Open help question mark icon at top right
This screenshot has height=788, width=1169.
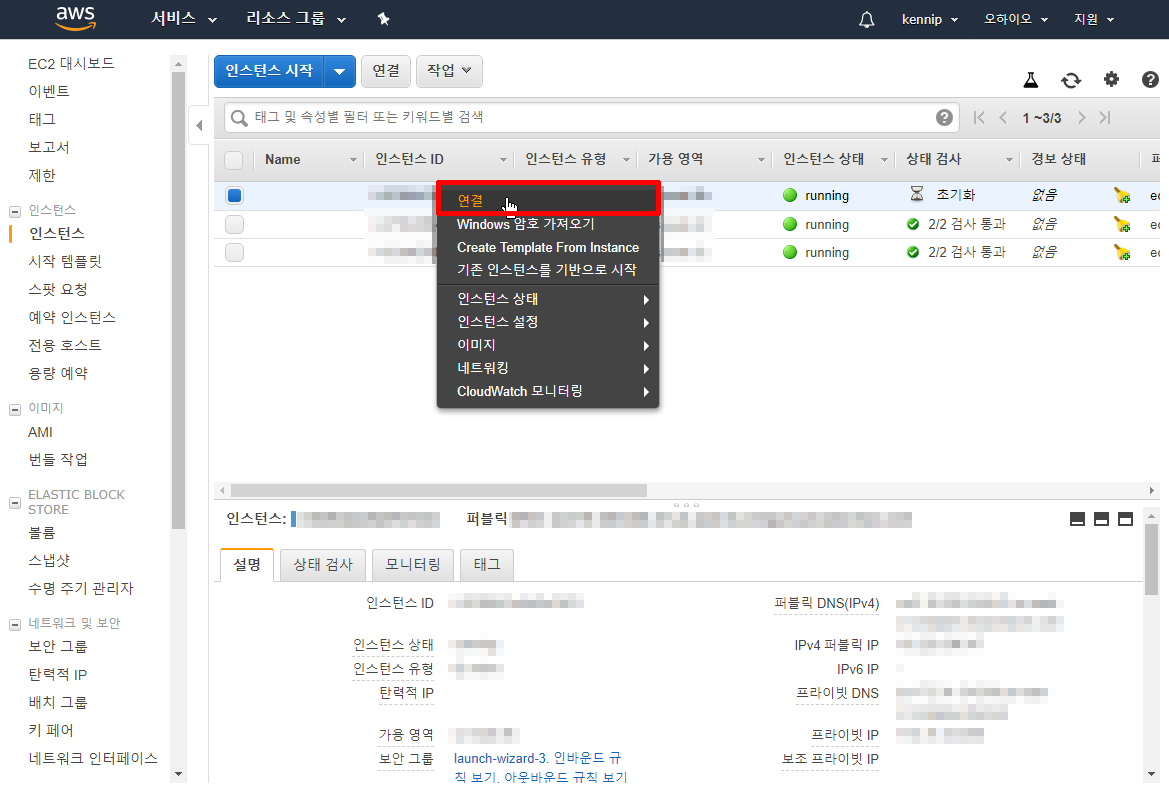1150,79
